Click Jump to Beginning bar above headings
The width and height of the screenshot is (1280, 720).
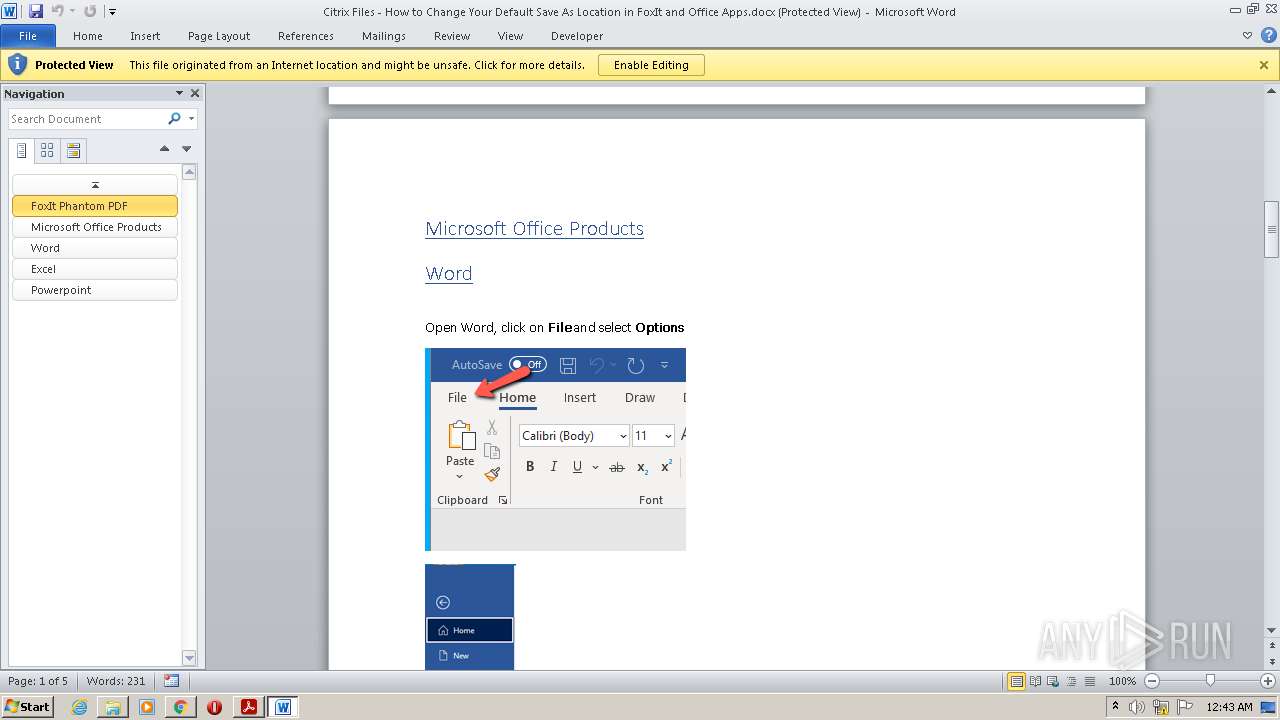95,185
